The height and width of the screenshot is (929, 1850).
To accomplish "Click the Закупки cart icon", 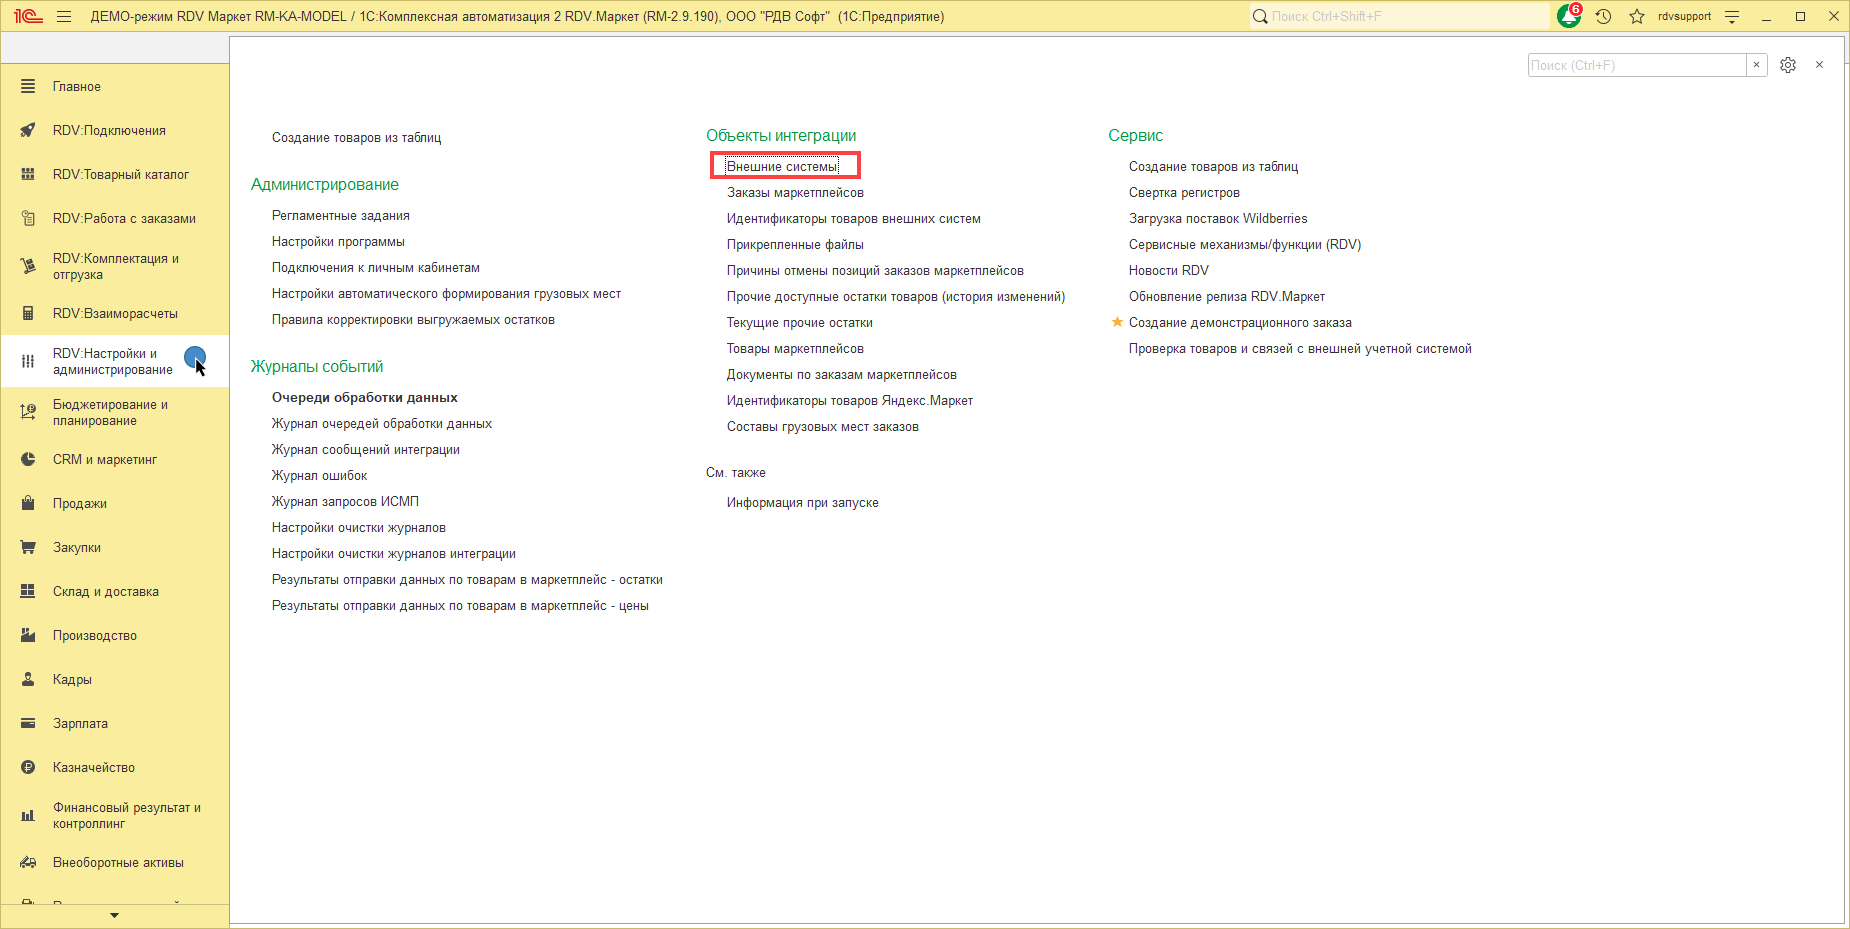I will [x=28, y=547].
